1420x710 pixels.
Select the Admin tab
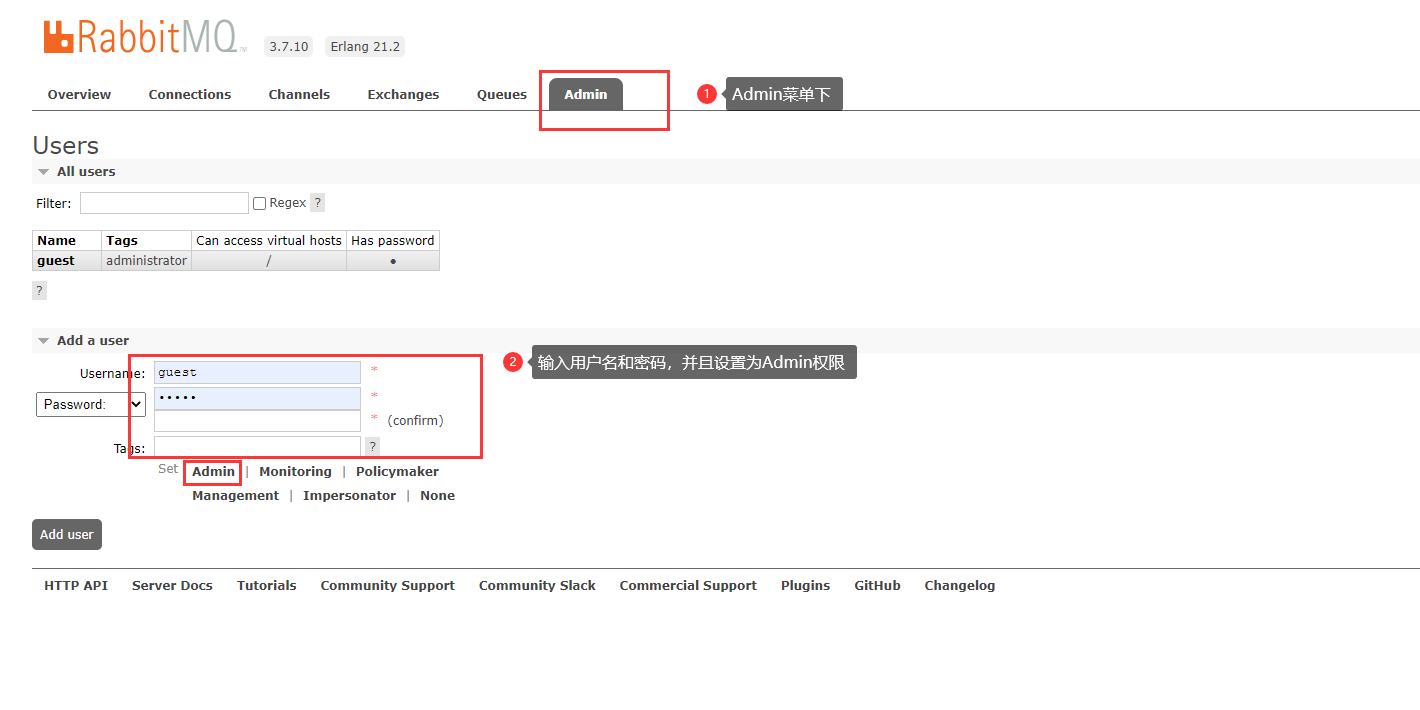(x=585, y=95)
